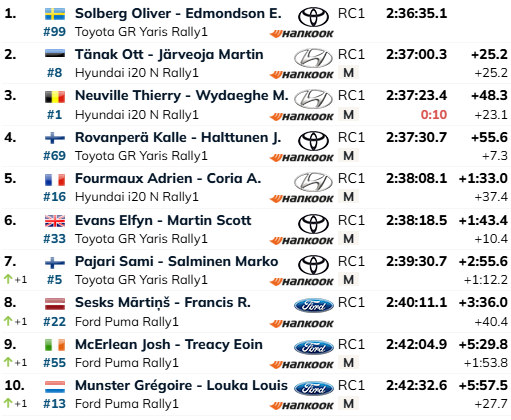Click the Belgian flag beside Neuville Thierry

pos(55,97)
